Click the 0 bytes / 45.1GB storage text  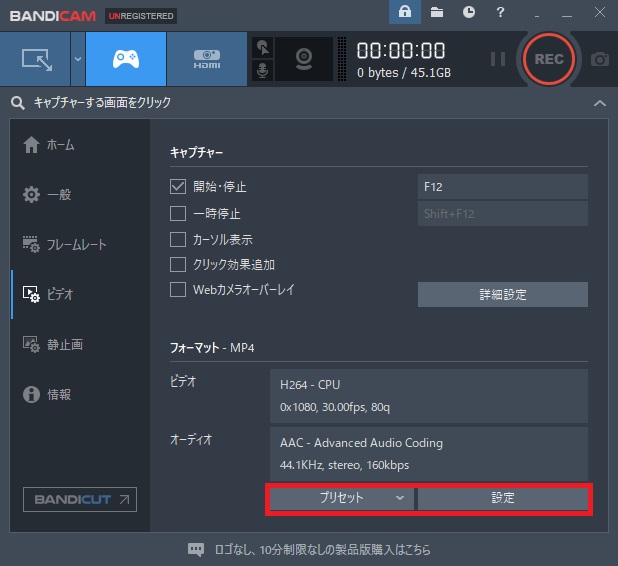404,73
